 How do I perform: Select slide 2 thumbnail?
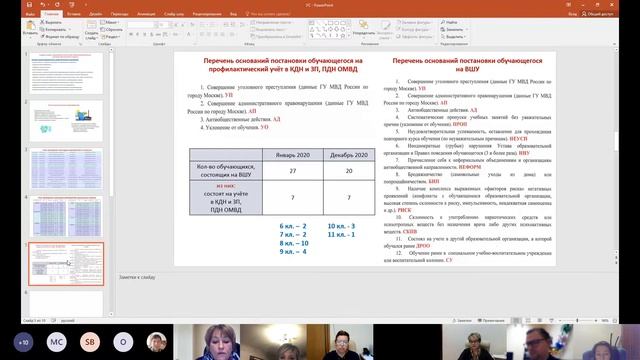[66, 121]
